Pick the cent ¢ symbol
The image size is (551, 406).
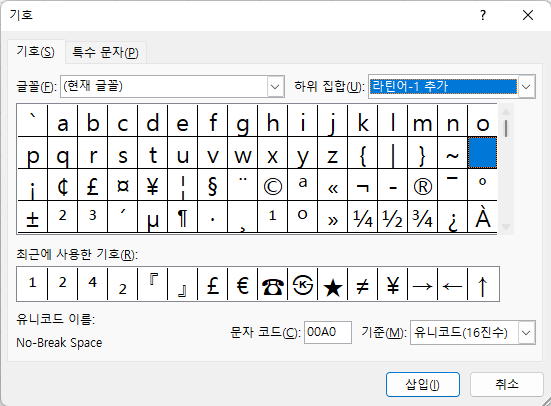click(x=63, y=185)
